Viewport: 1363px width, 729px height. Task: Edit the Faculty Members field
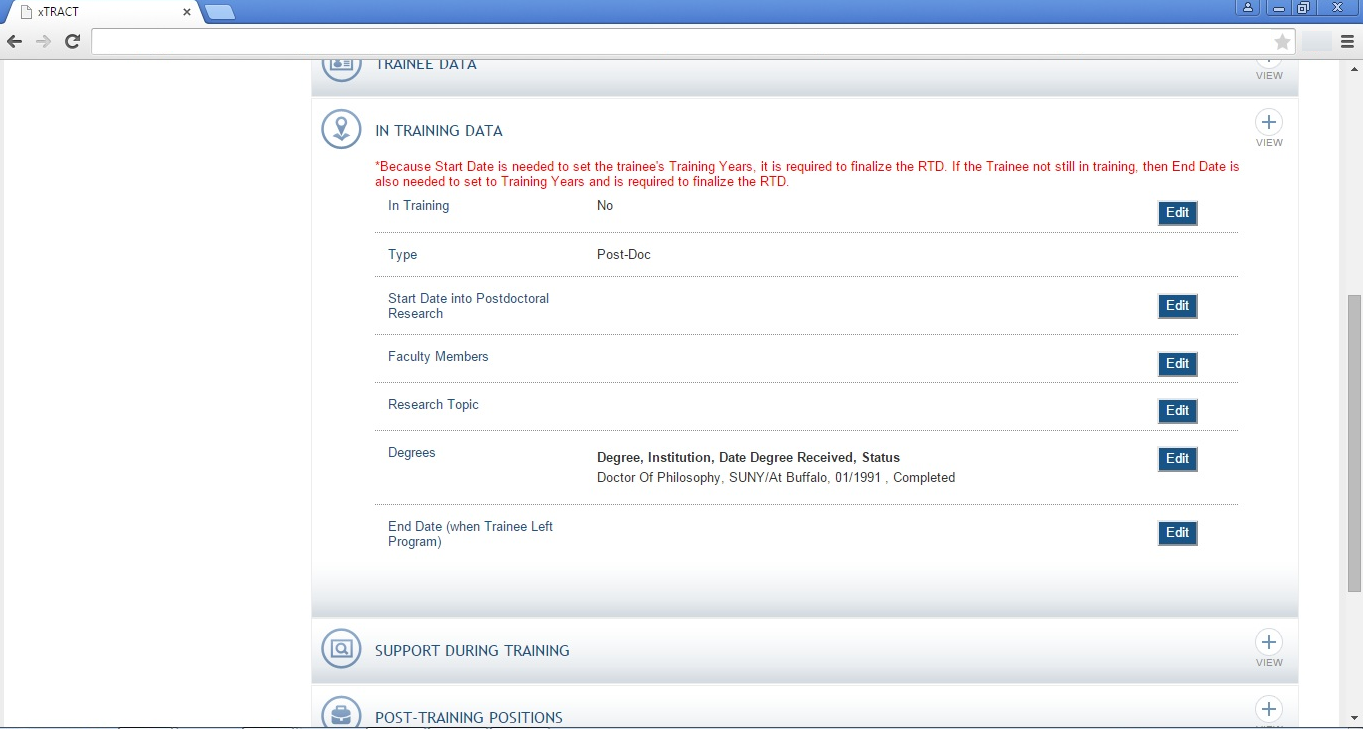click(x=1177, y=364)
